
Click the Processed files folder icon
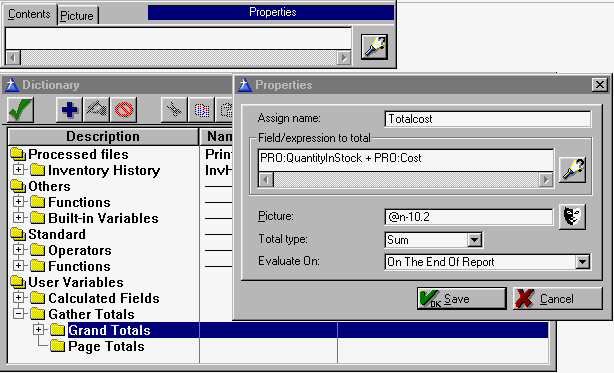(18, 154)
